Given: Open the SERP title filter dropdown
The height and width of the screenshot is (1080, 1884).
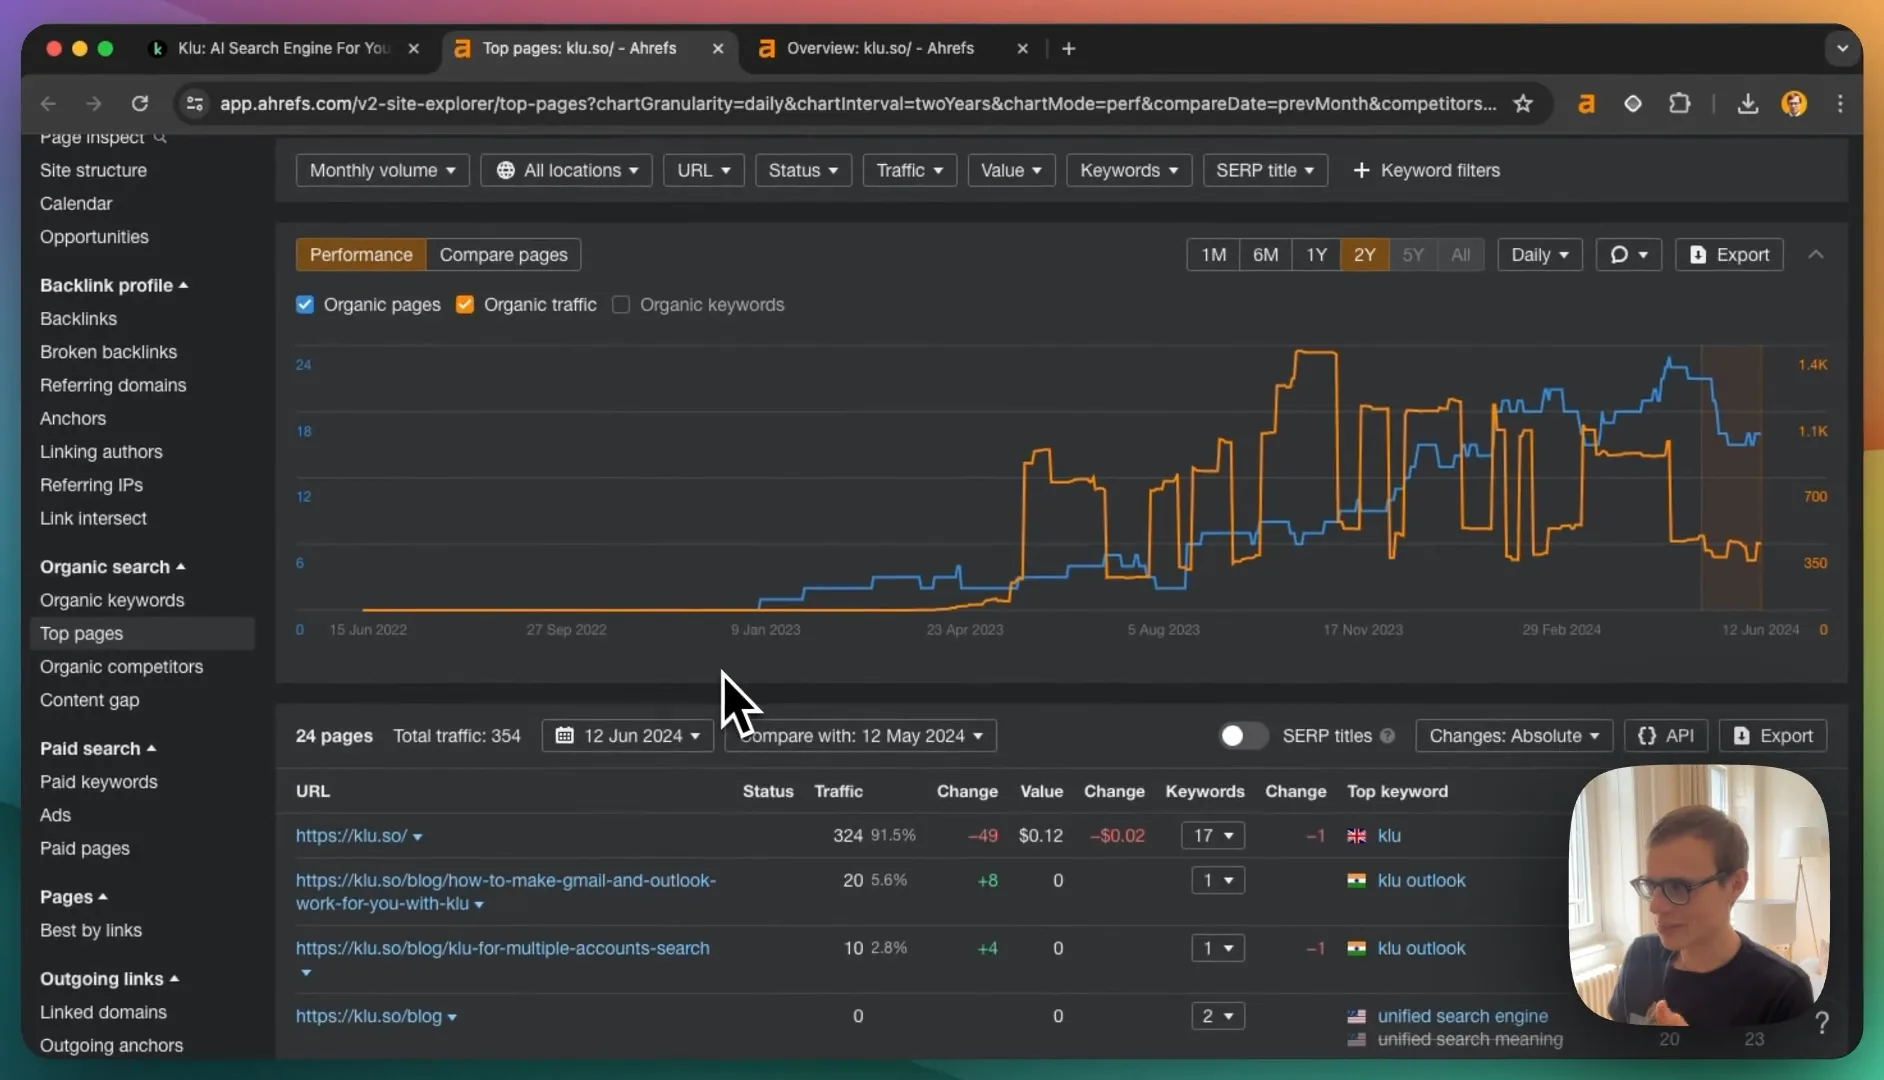Looking at the screenshot, I should tap(1265, 170).
